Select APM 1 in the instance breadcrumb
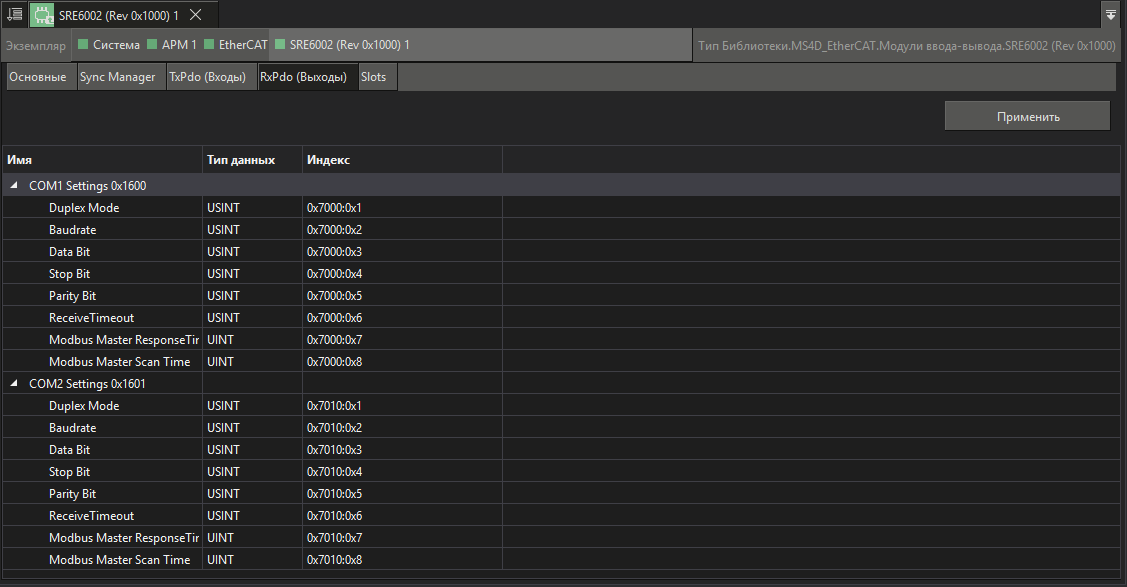 pos(172,45)
